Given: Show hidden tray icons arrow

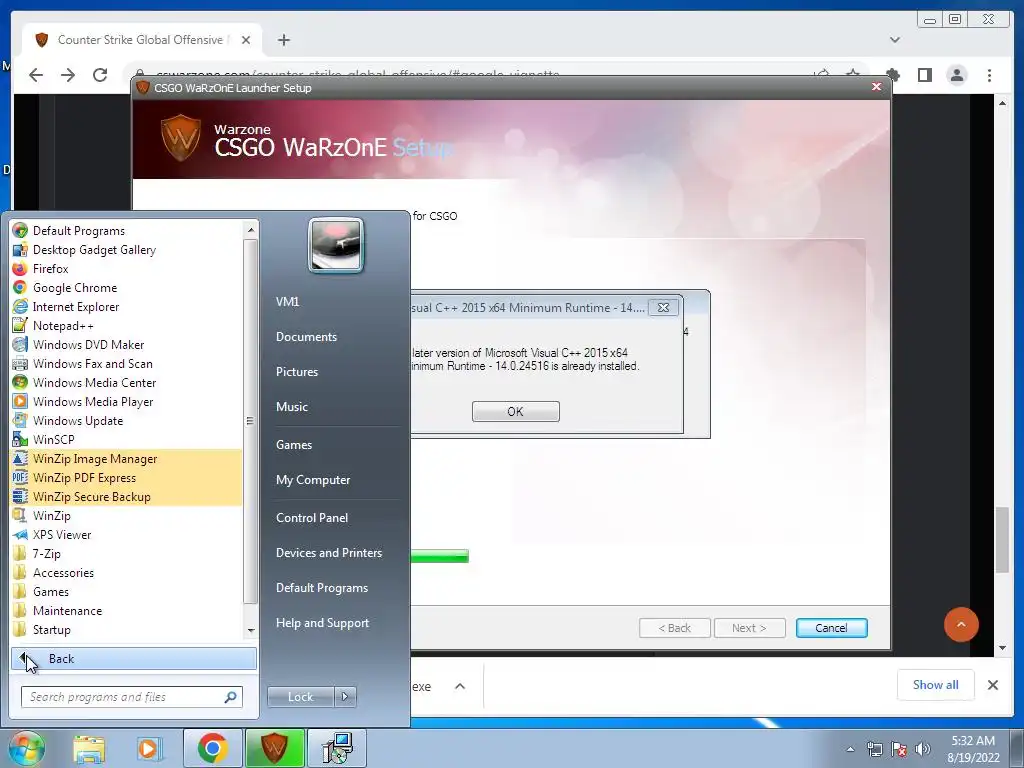Looking at the screenshot, I should [850, 749].
